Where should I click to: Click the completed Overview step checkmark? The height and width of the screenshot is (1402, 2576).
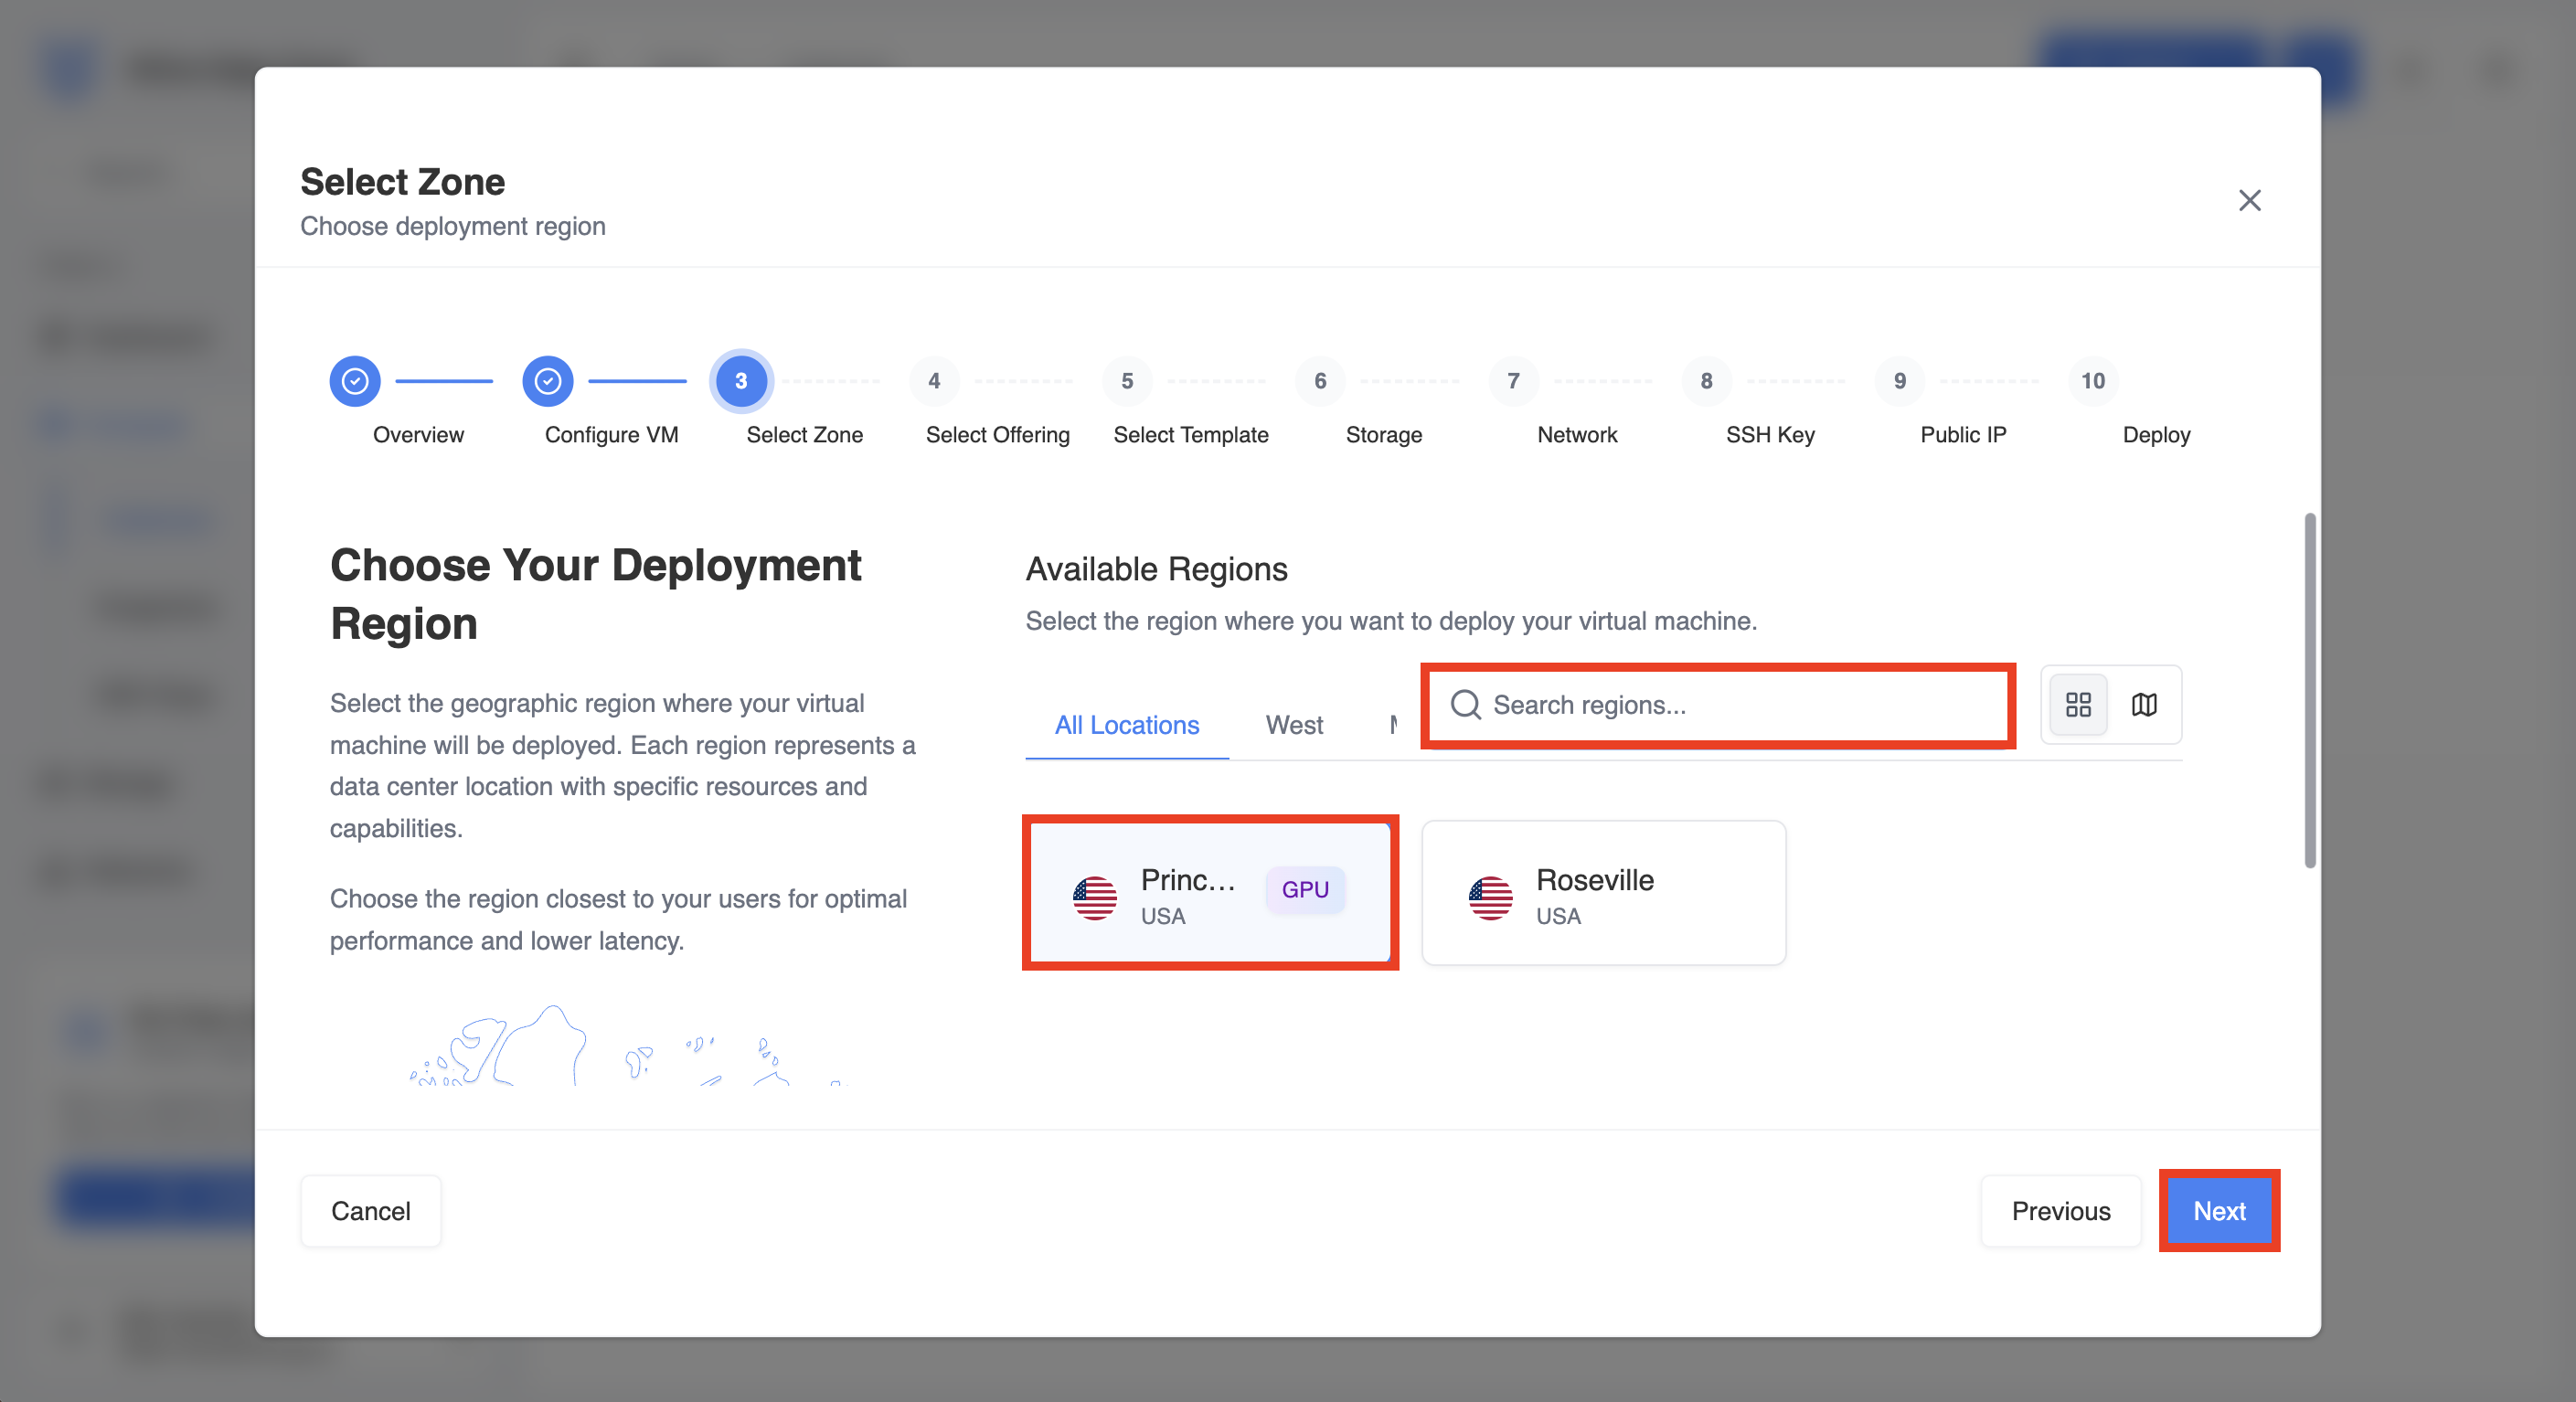click(355, 381)
